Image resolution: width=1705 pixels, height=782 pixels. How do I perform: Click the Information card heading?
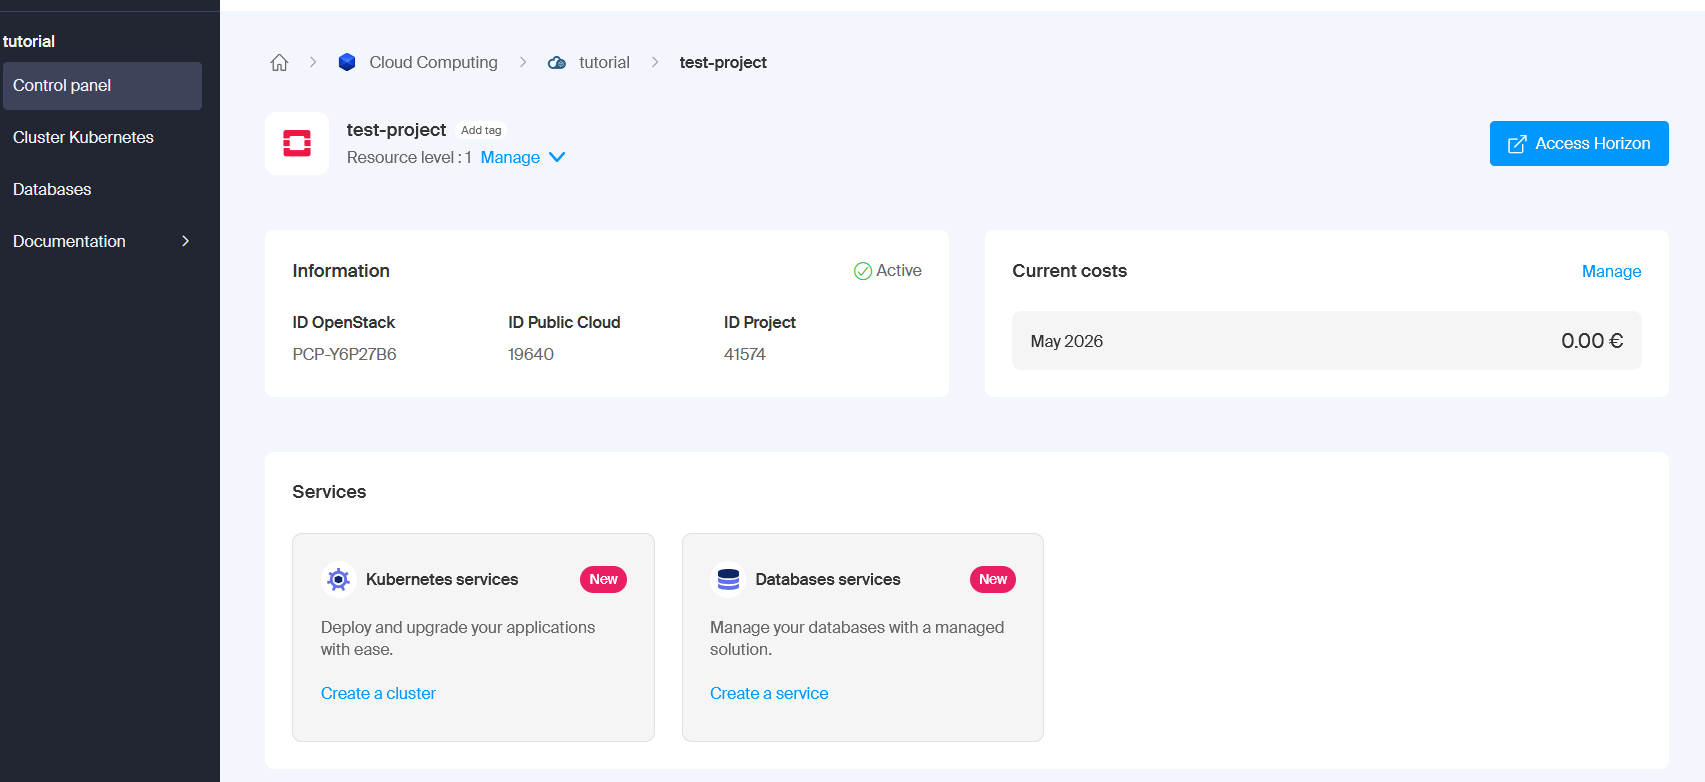click(x=341, y=271)
